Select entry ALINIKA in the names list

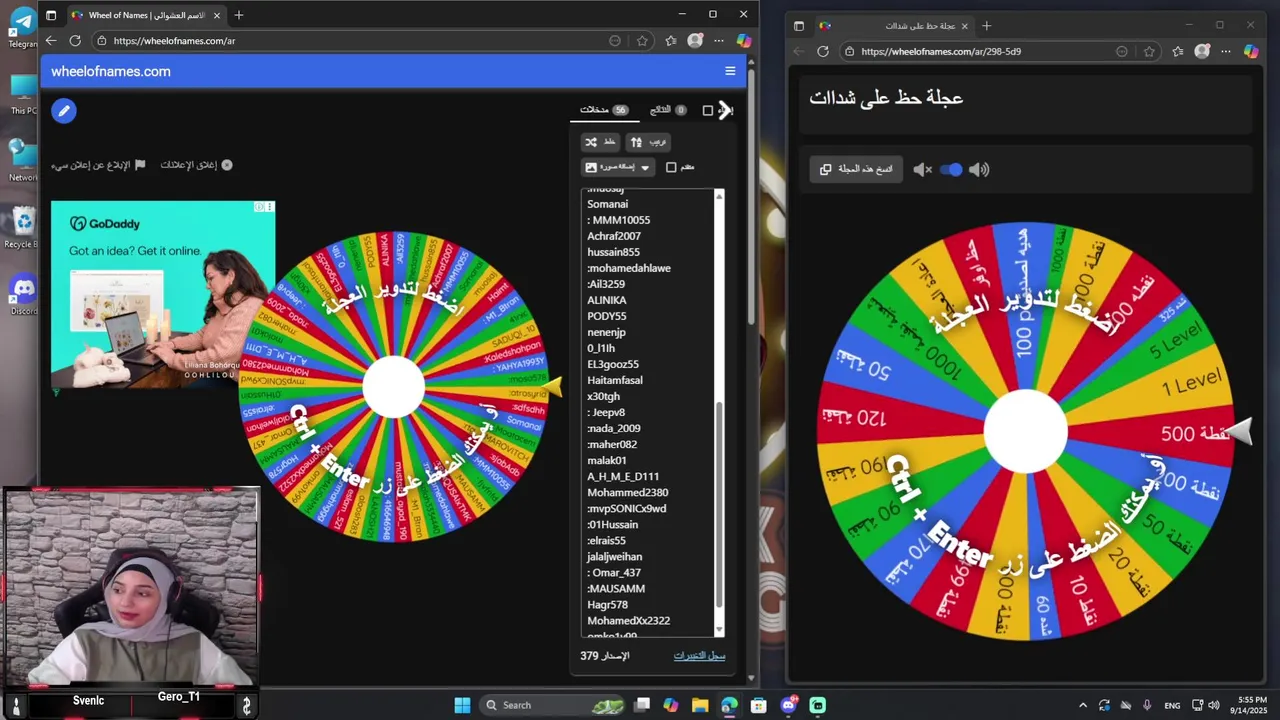click(x=607, y=300)
